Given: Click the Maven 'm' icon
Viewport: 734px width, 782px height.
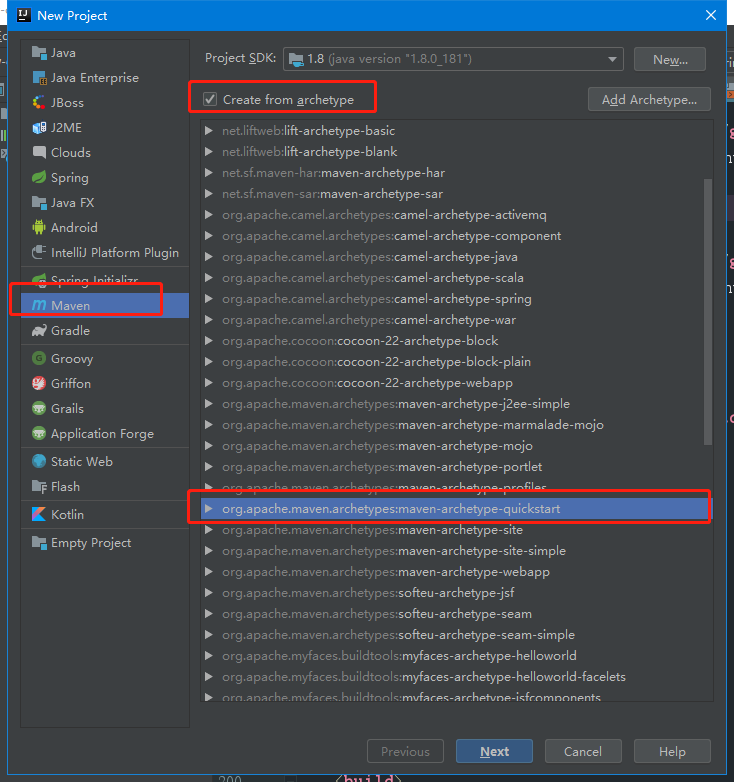Looking at the screenshot, I should pyautogui.click(x=39, y=305).
